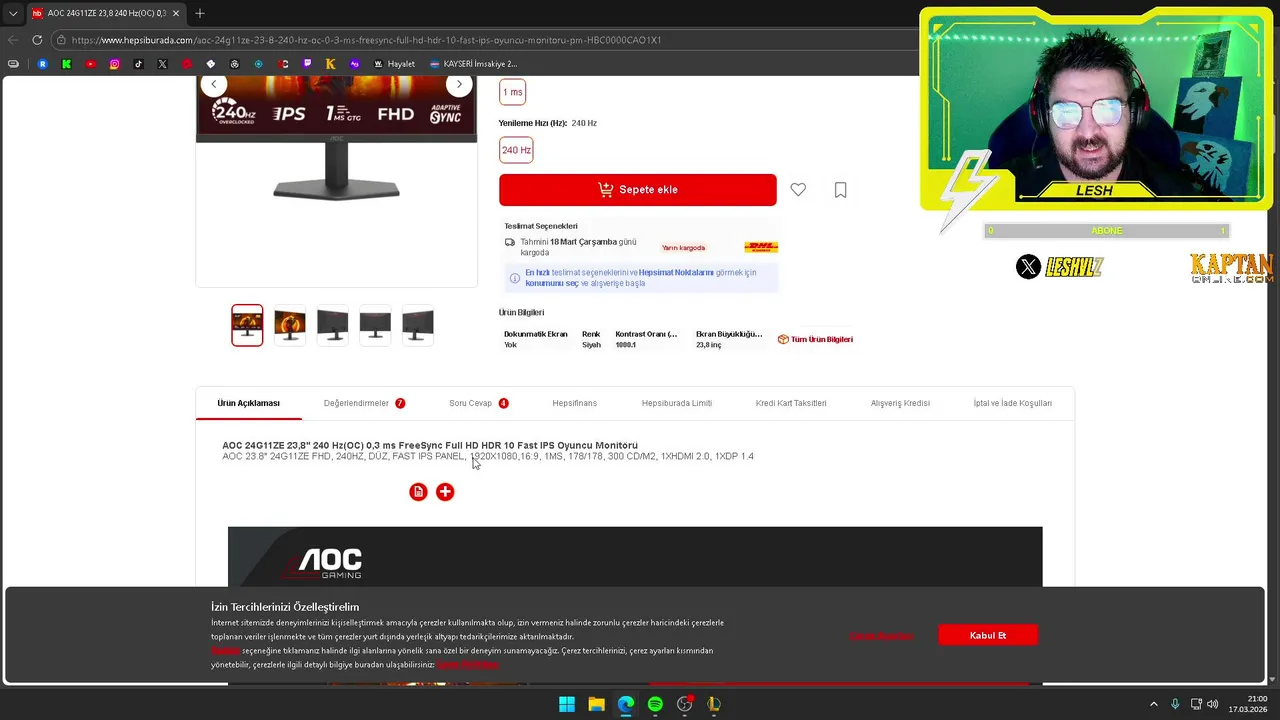Viewport: 1280px width, 720px height.
Task: Open the Hepsifinans tab
Action: (574, 403)
